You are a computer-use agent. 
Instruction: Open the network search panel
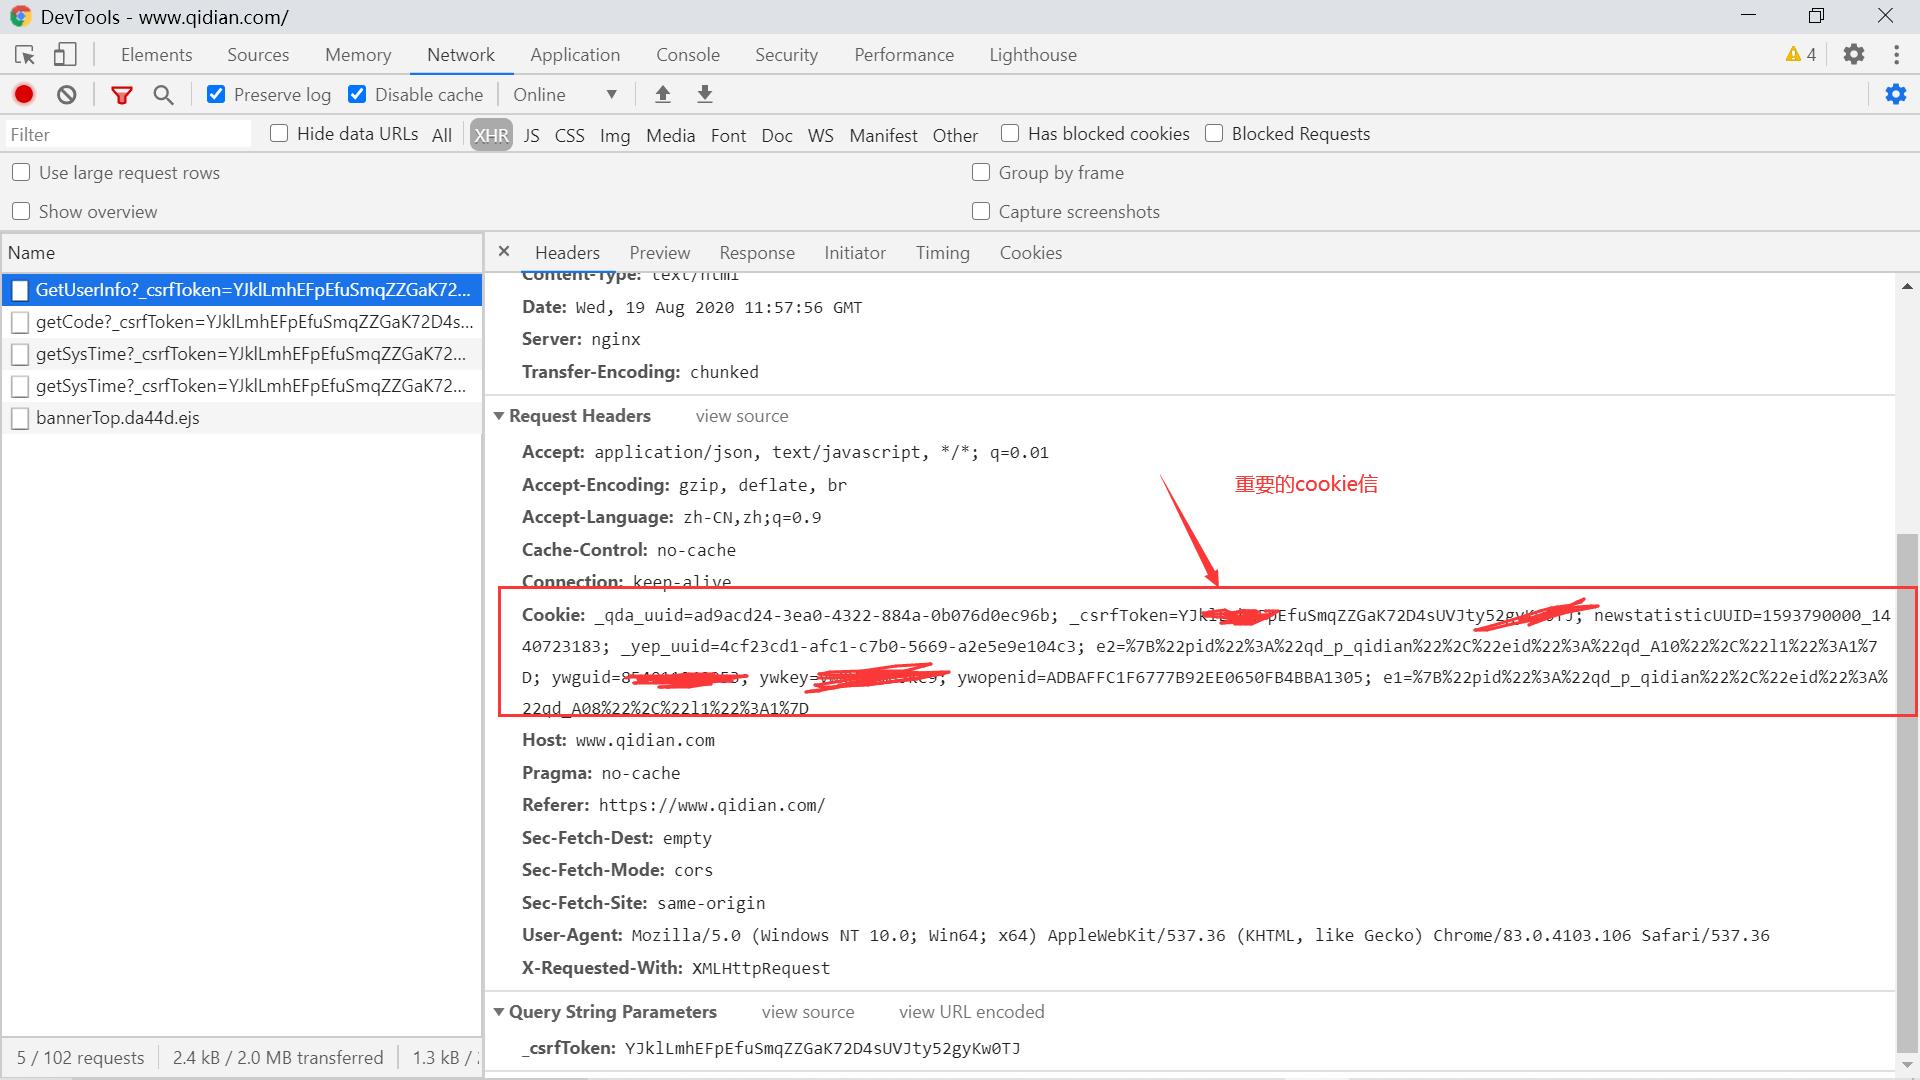(x=163, y=94)
